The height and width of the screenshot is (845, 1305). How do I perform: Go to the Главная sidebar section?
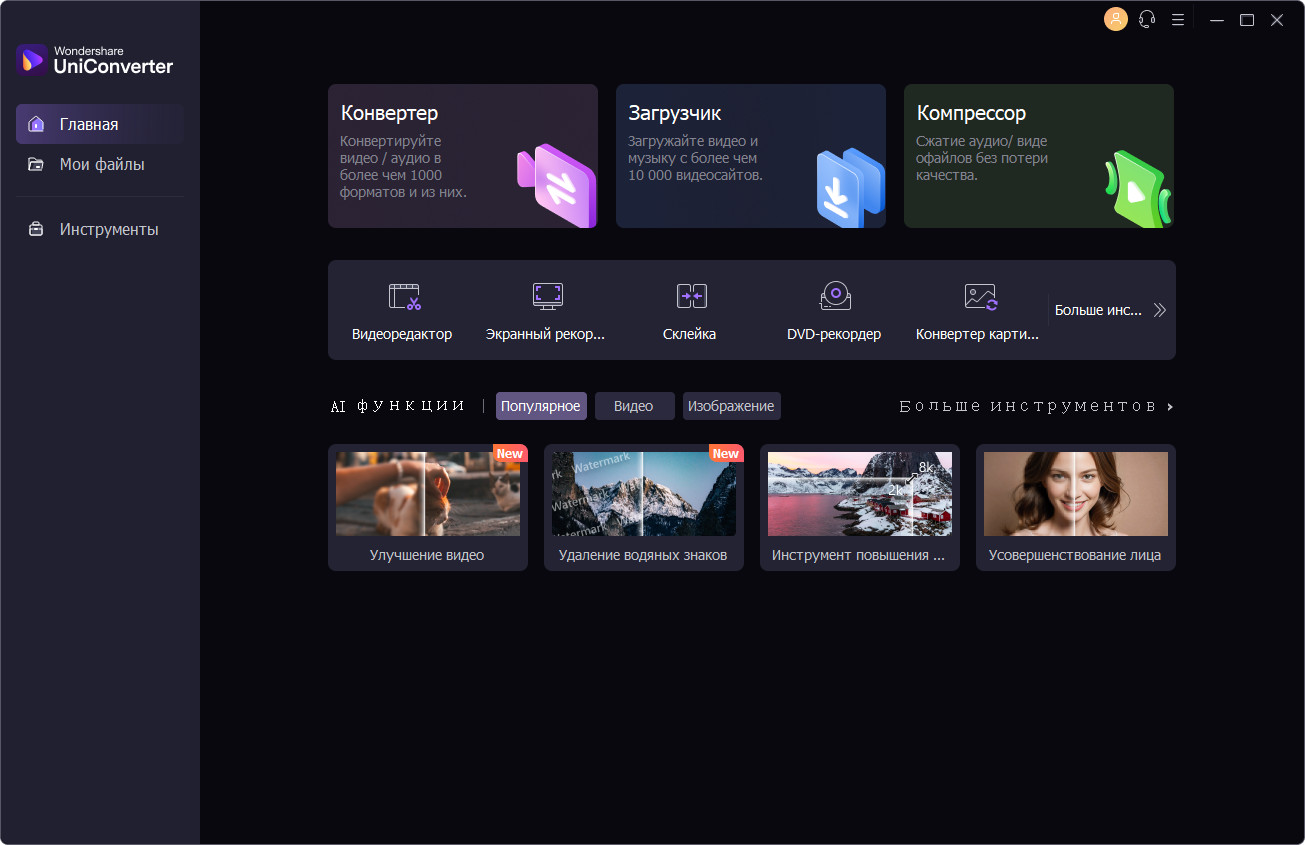coord(100,124)
